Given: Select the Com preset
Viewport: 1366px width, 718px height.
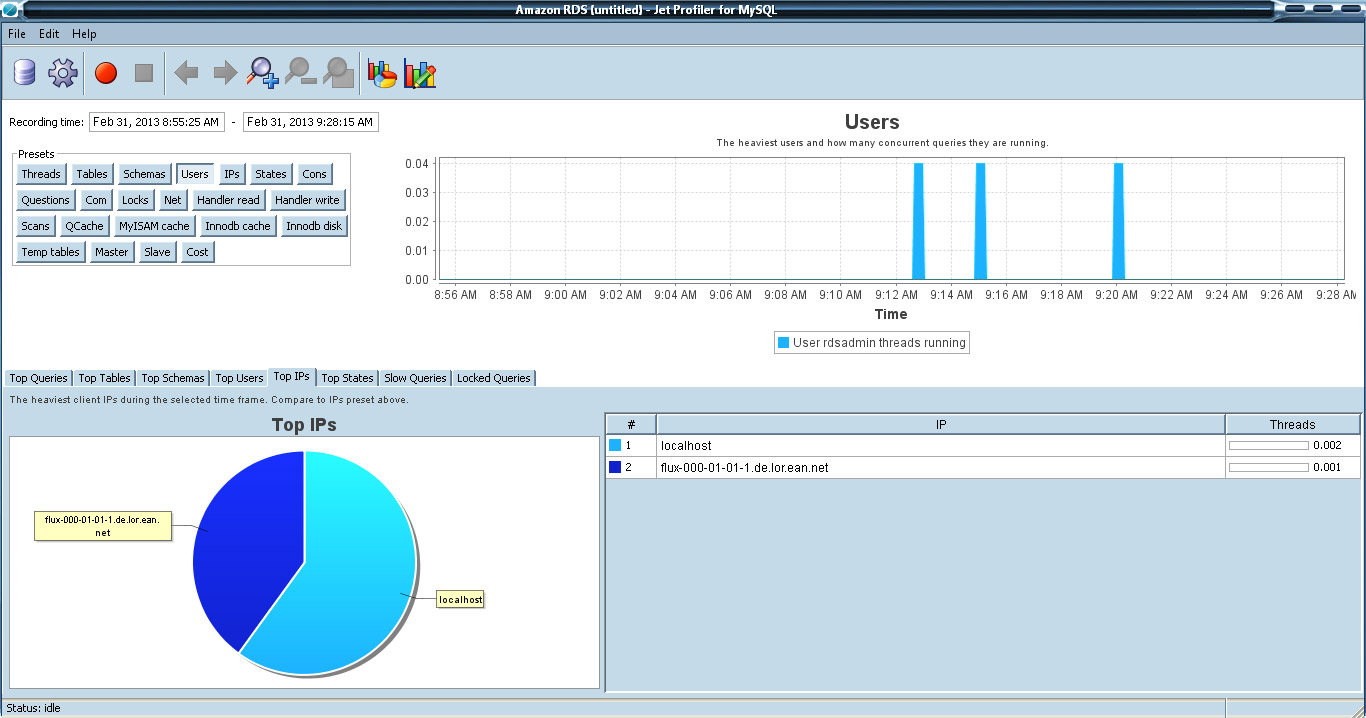Looking at the screenshot, I should (x=96, y=200).
